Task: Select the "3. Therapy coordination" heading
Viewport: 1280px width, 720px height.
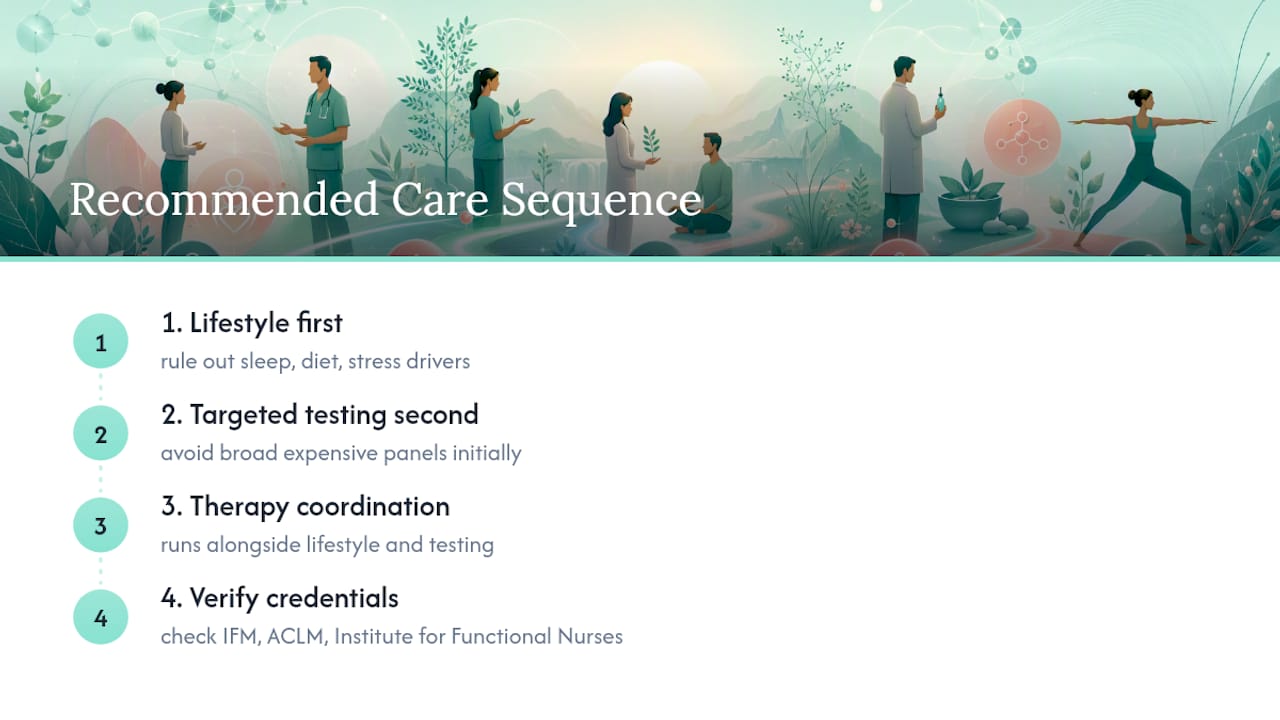Action: click(305, 507)
